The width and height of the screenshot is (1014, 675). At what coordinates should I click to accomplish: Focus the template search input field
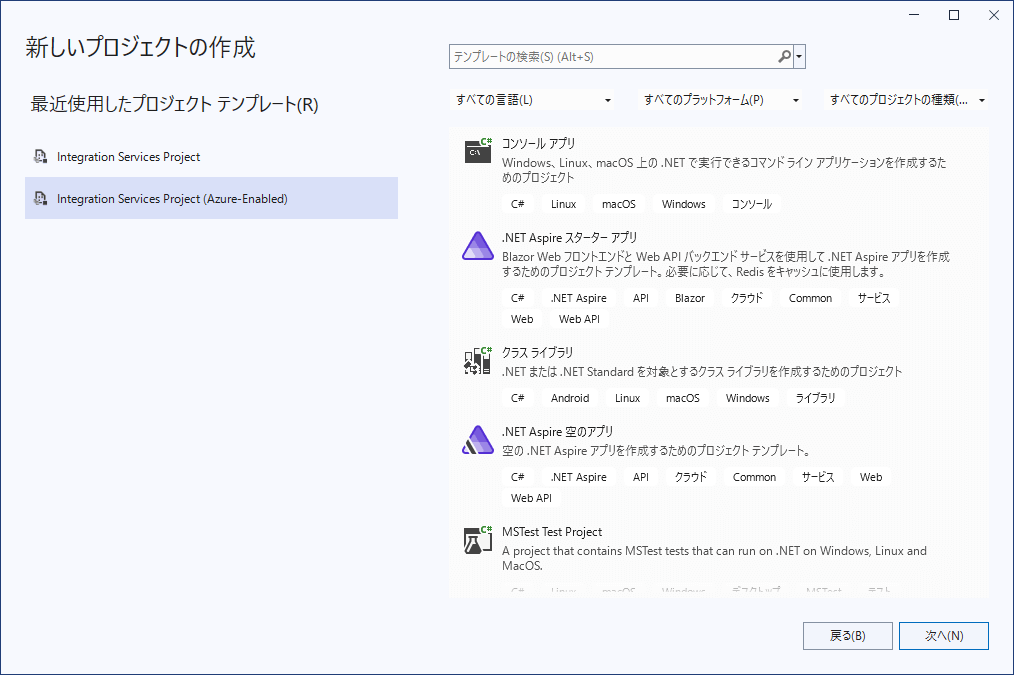click(612, 57)
